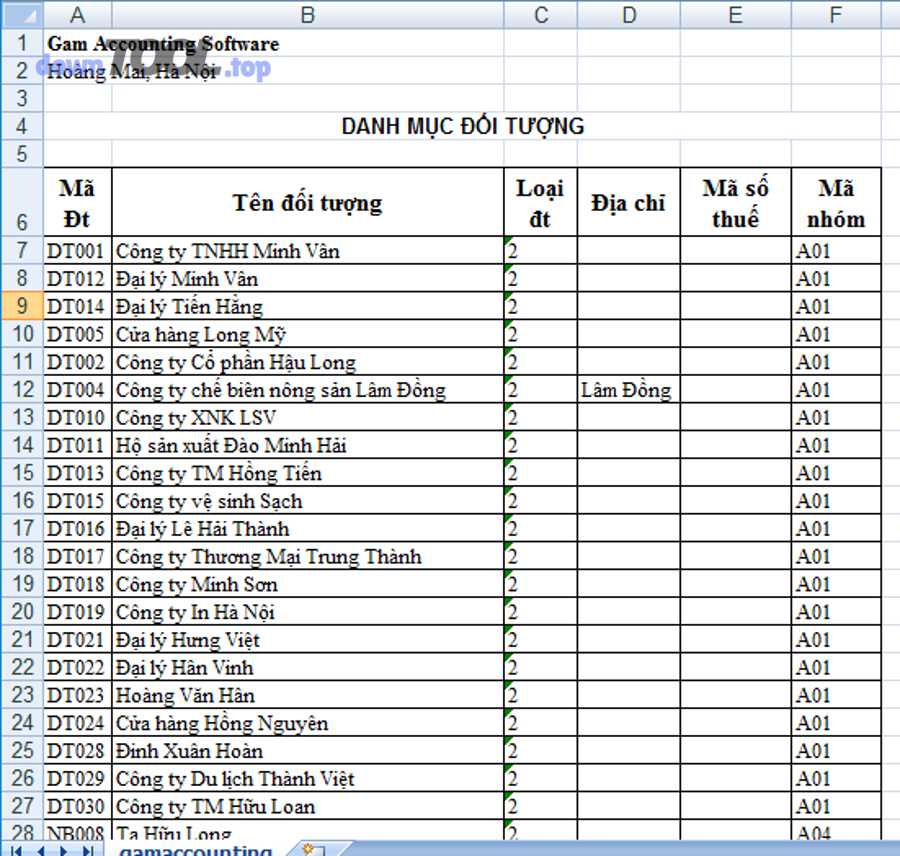Select column A header
This screenshot has width=900, height=856.
tap(77, 14)
